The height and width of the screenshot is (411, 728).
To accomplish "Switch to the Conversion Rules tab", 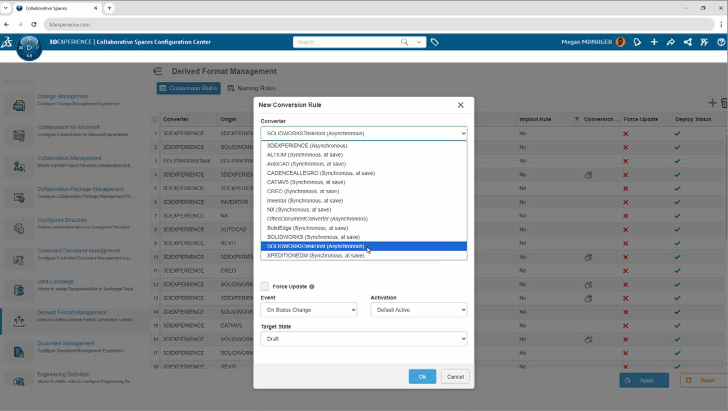I will [188, 88].
